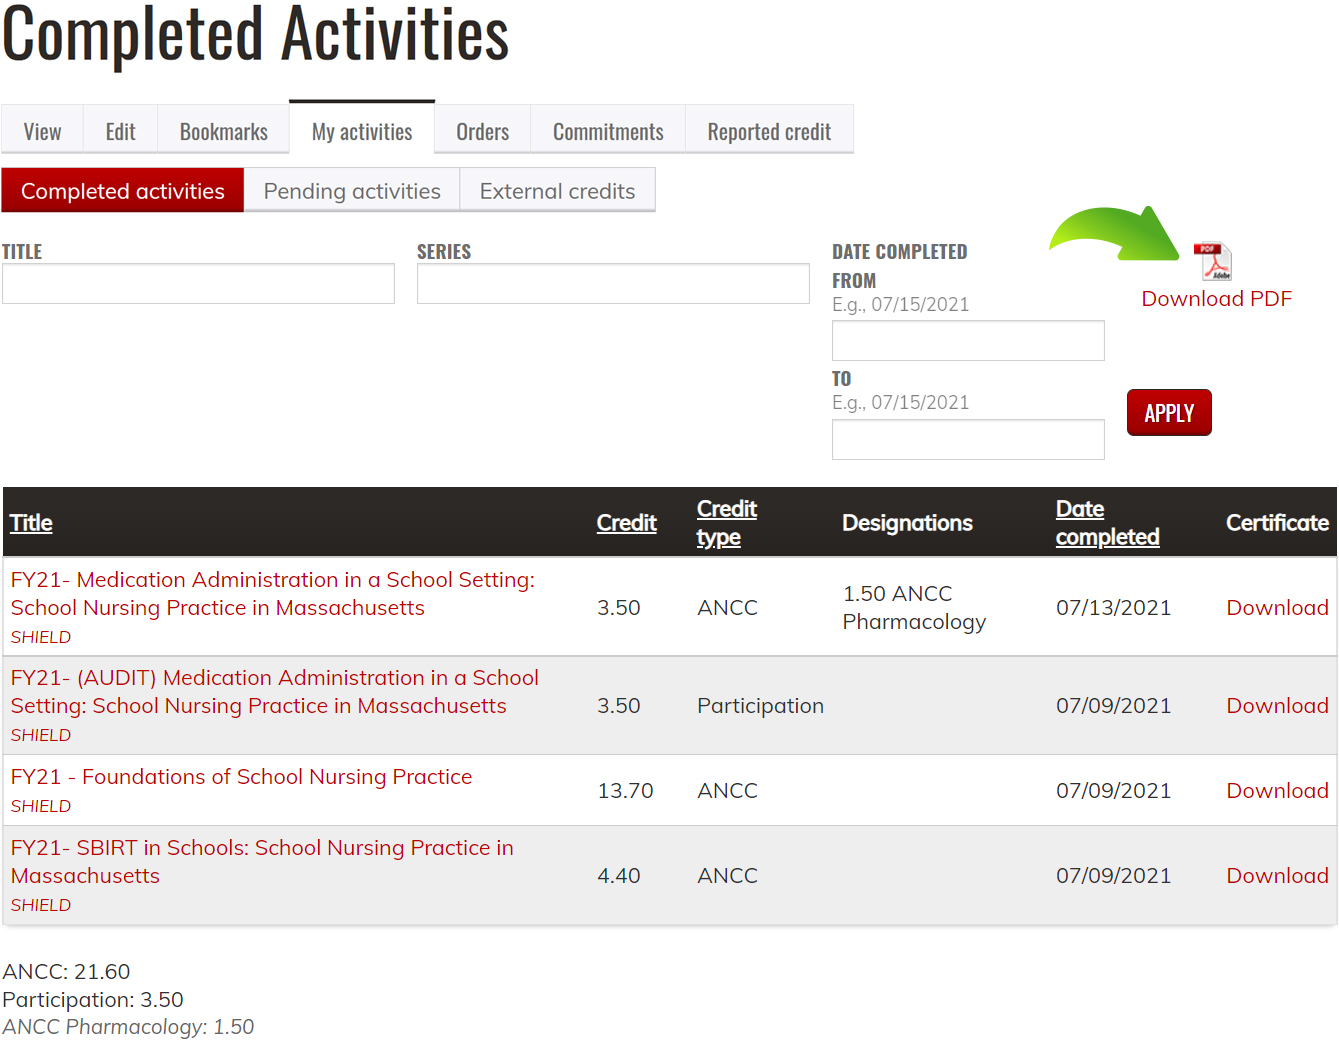Viewport: 1339px width, 1060px height.
Task: Open the Orders tab
Action: tap(482, 132)
